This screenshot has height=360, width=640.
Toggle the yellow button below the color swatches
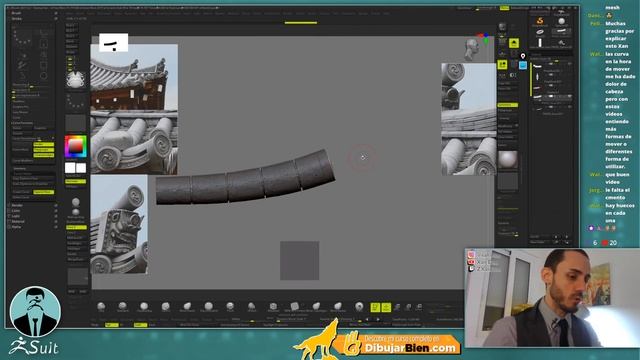76,181
